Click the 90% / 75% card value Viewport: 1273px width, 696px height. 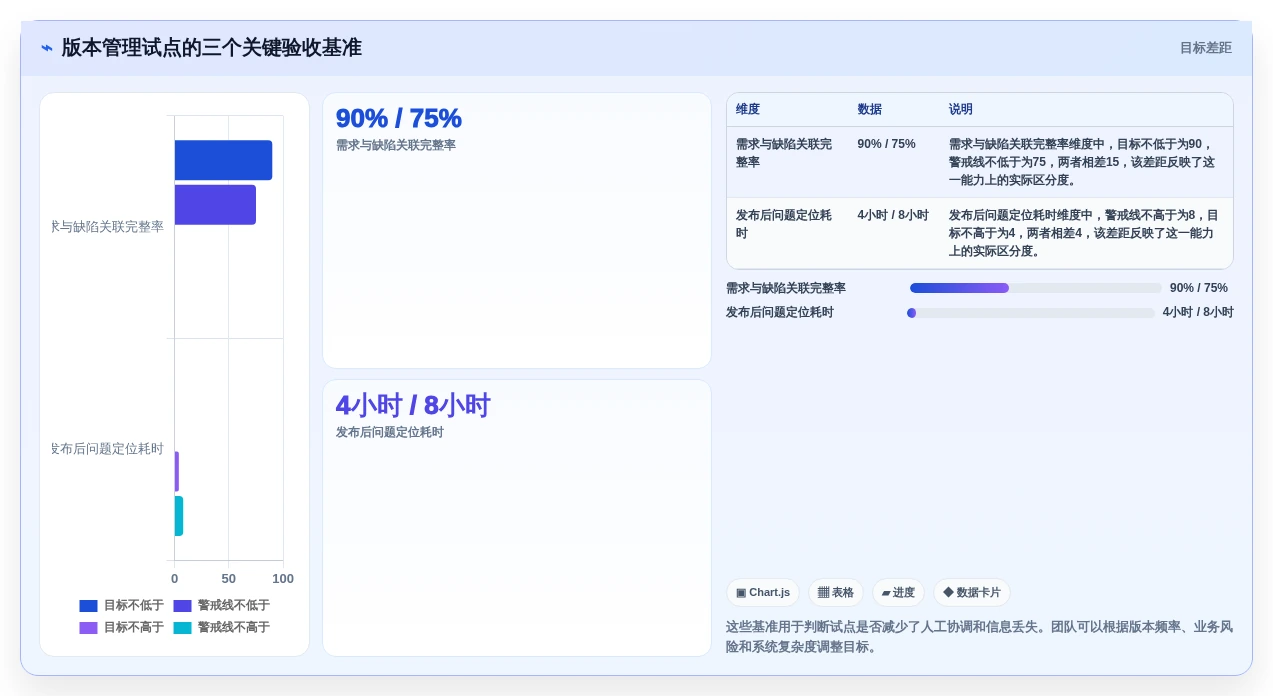(x=398, y=118)
